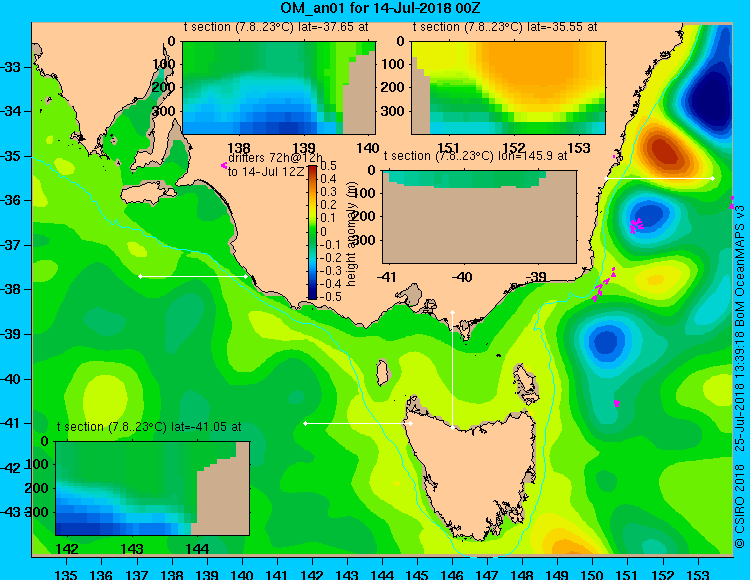Open the lon=145.9 temperature section inset

[x=479, y=217]
